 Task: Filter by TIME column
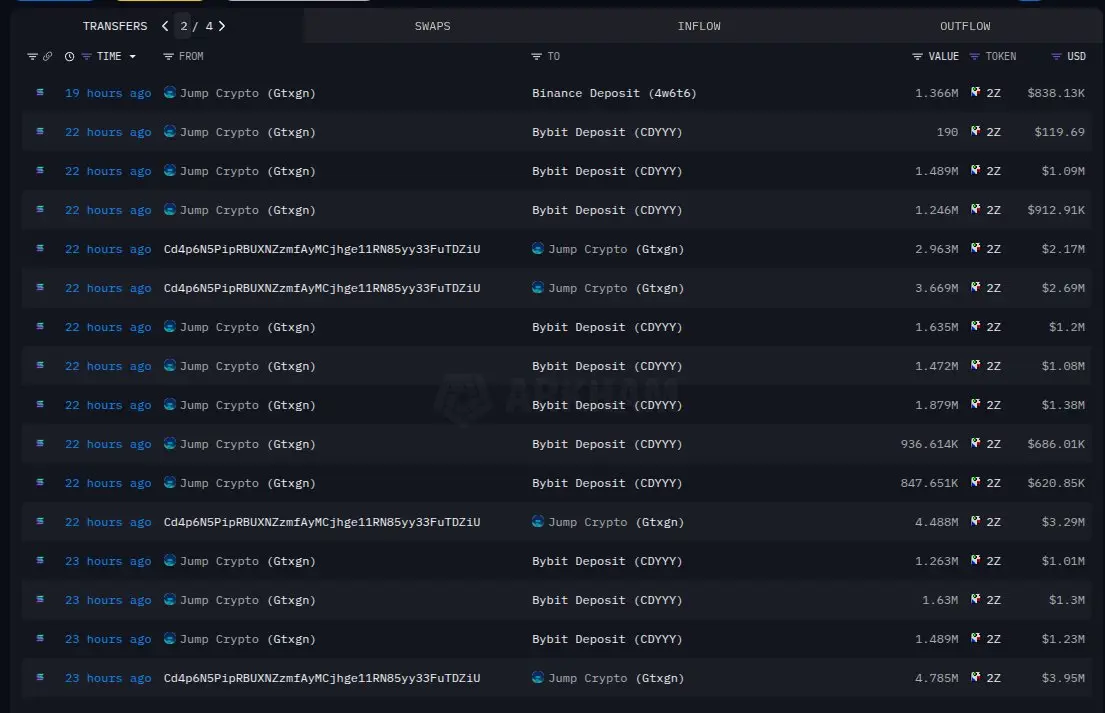[x=86, y=56]
